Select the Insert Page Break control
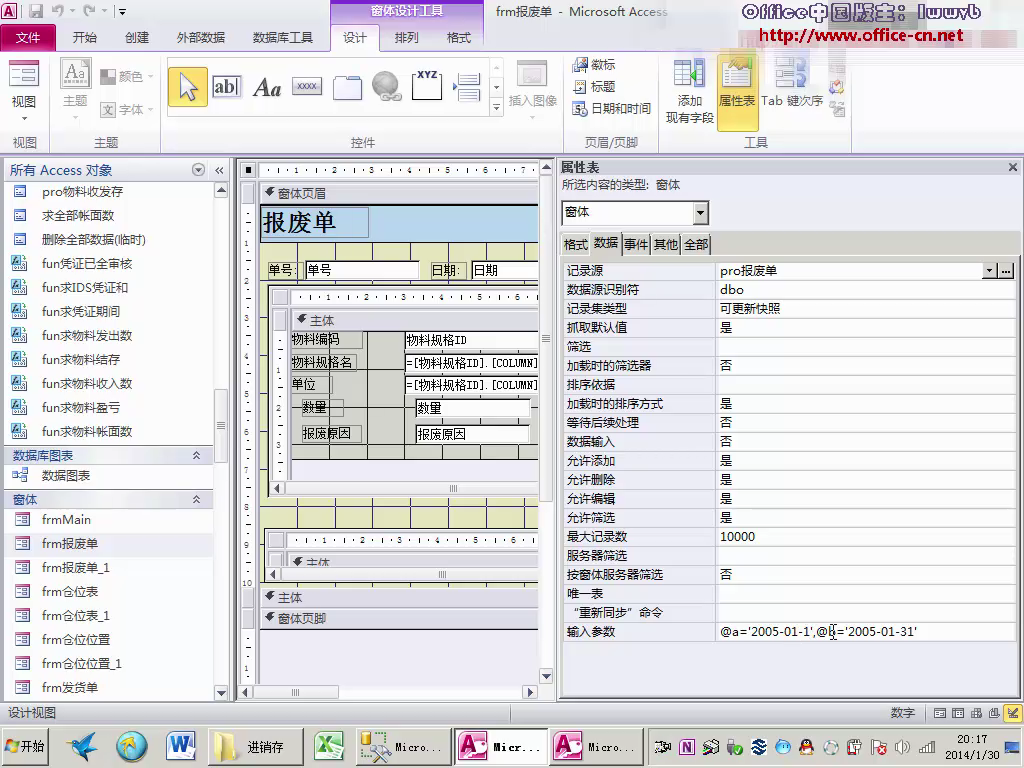 point(467,87)
